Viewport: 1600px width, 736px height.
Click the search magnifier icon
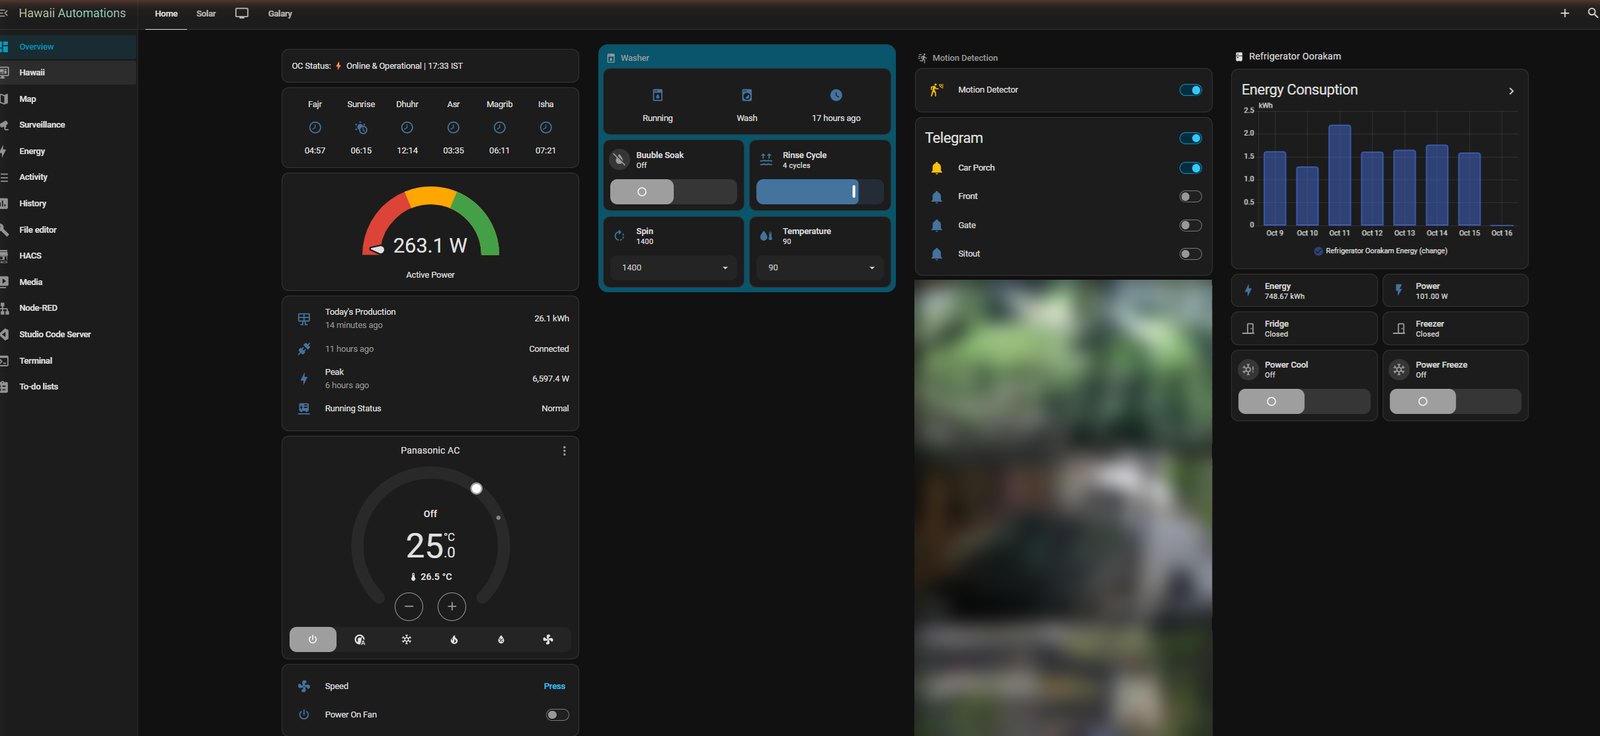click(1592, 13)
